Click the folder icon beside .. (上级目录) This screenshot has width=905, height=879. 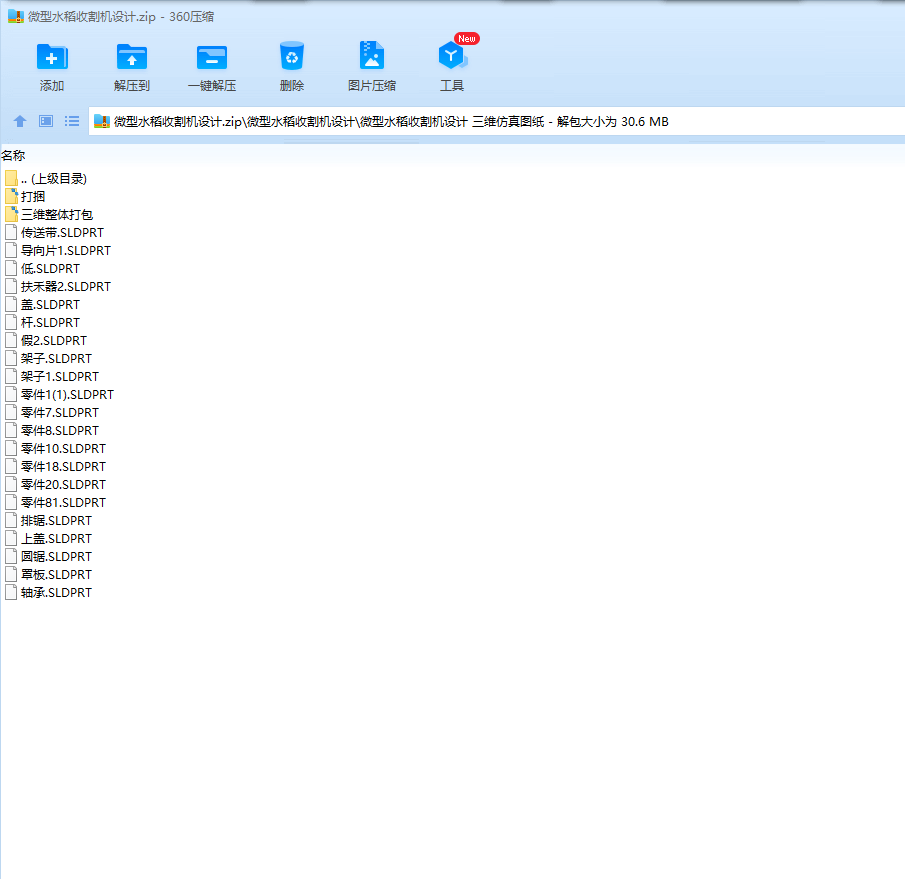(x=11, y=179)
